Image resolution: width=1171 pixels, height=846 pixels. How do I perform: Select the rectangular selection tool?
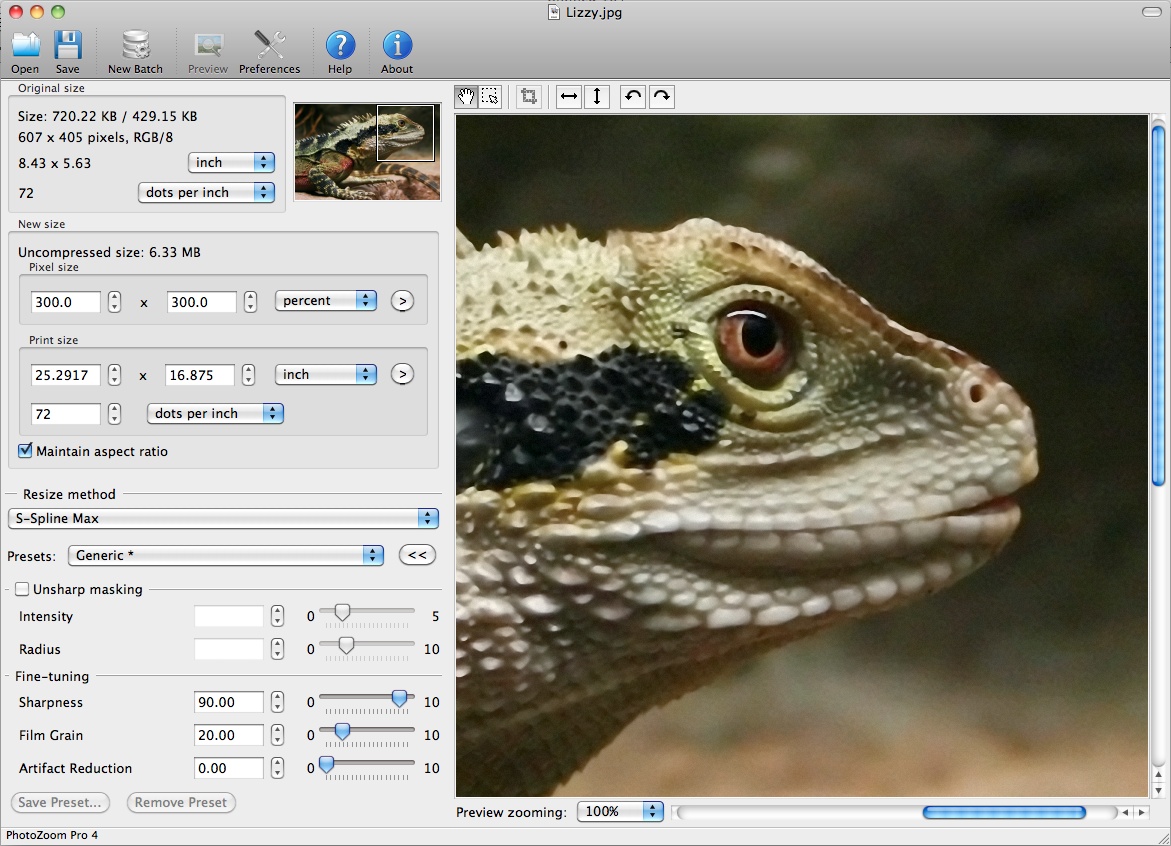tap(491, 96)
